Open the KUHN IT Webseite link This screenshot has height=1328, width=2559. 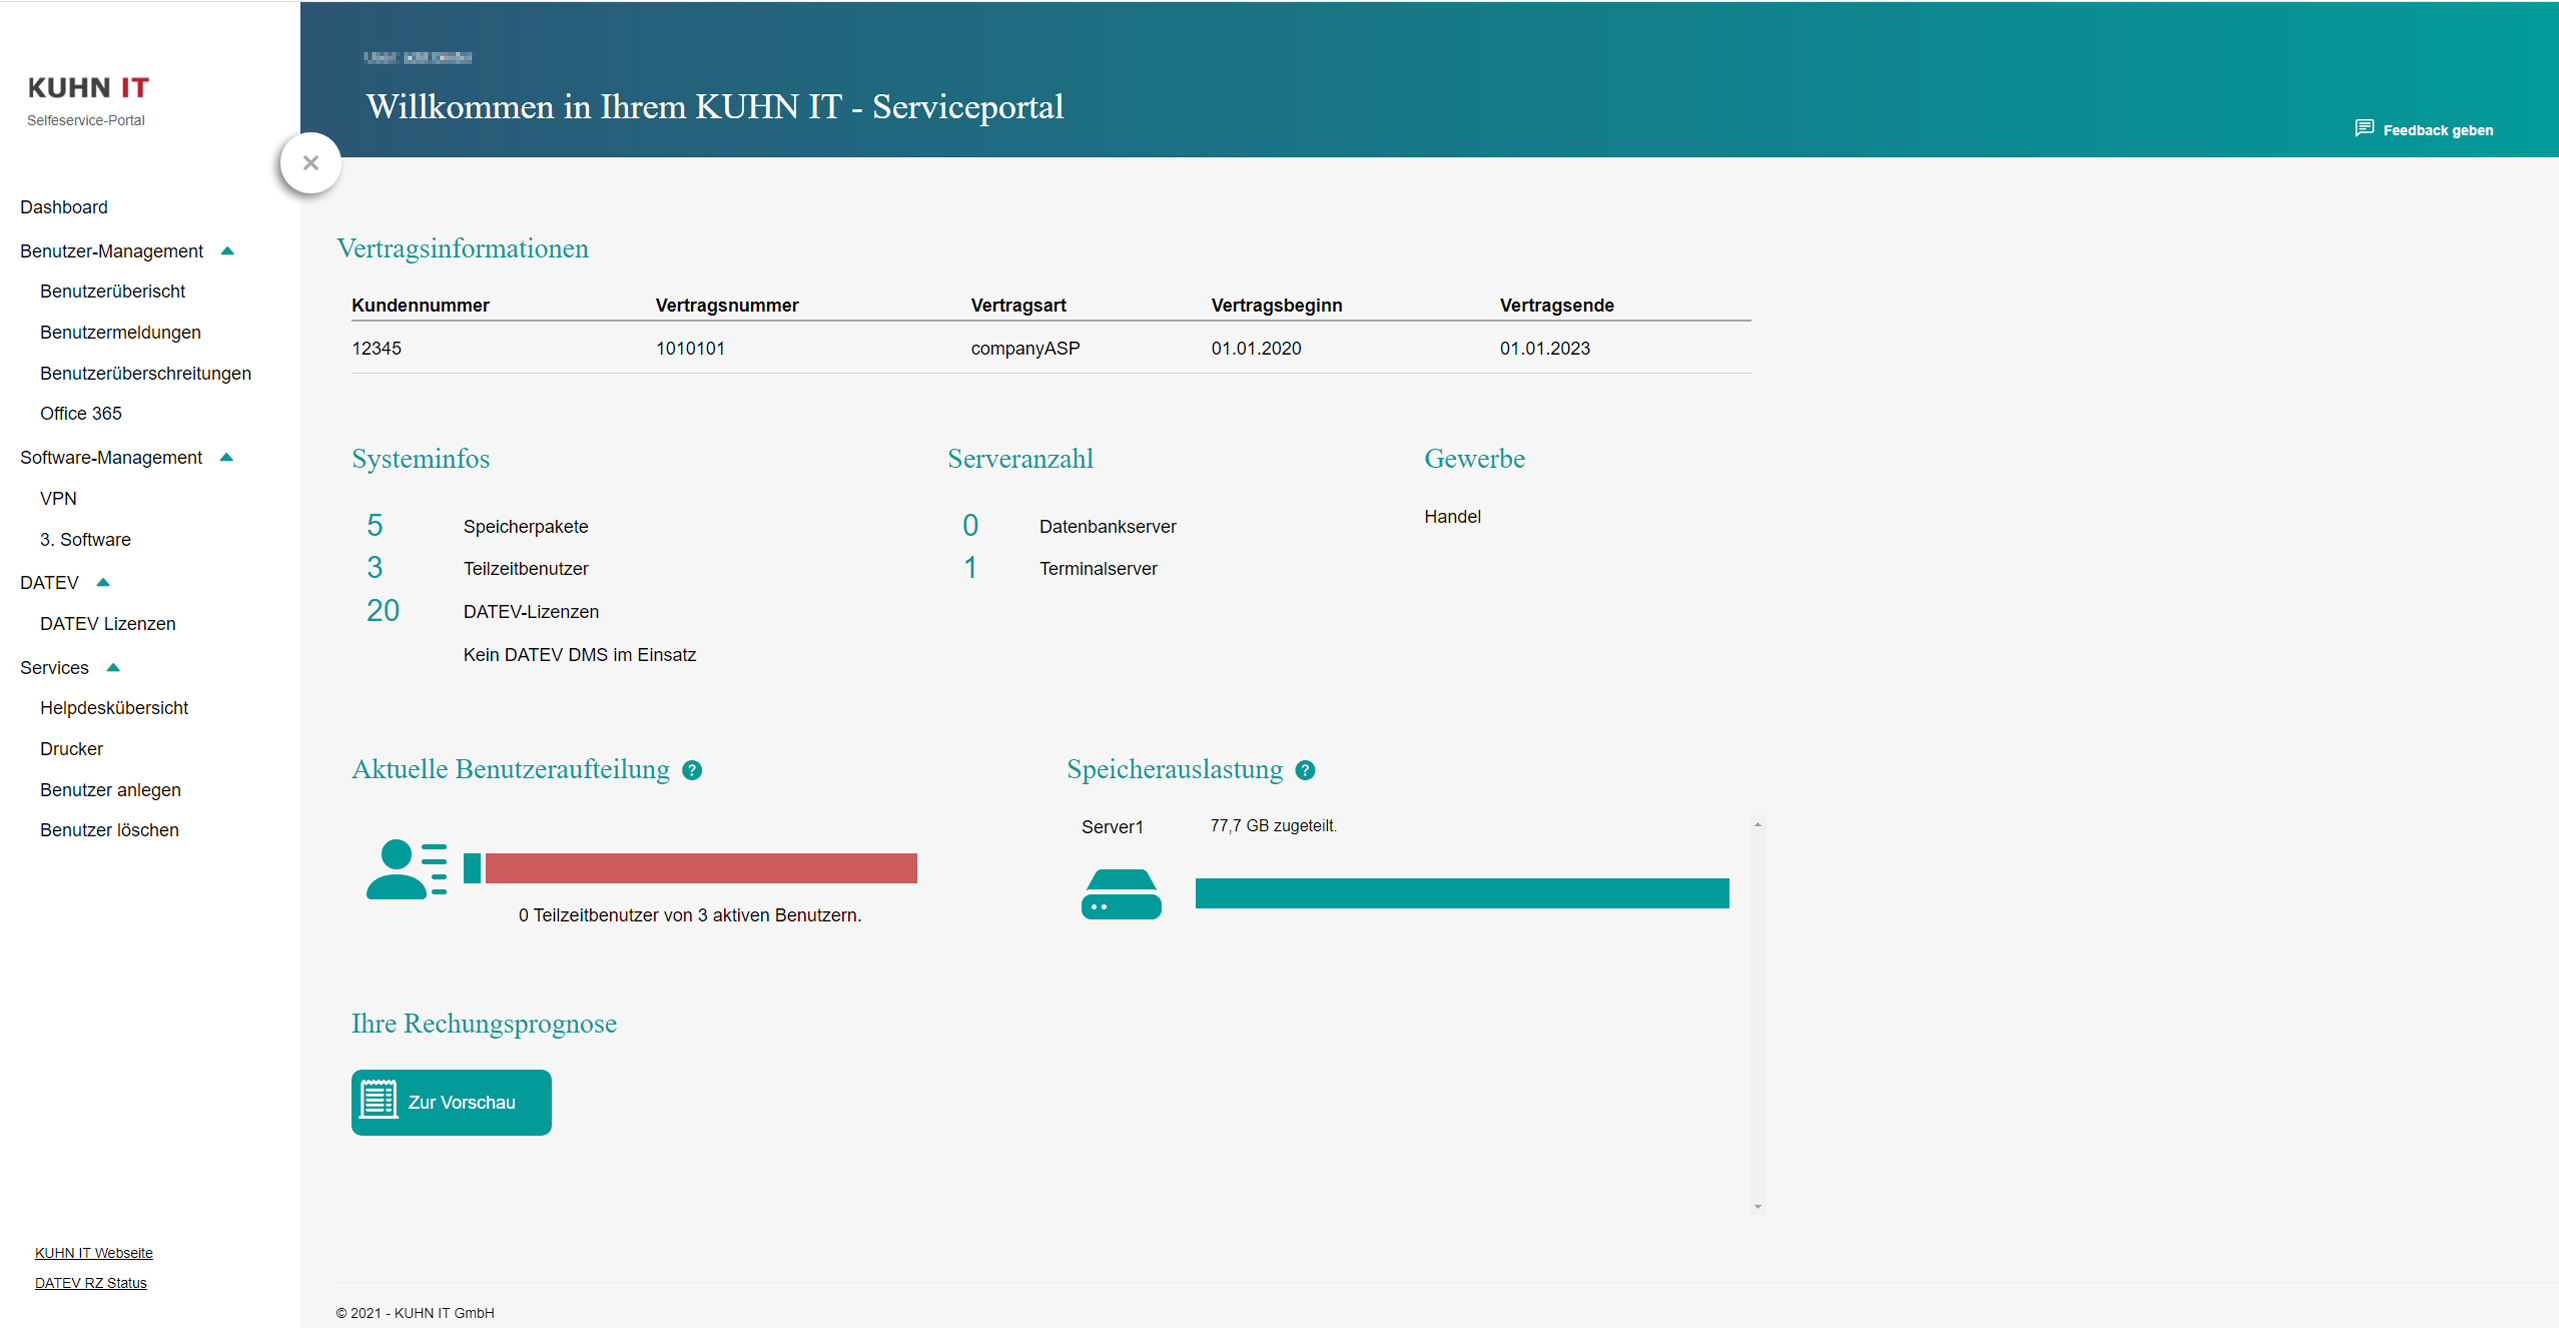[93, 1252]
